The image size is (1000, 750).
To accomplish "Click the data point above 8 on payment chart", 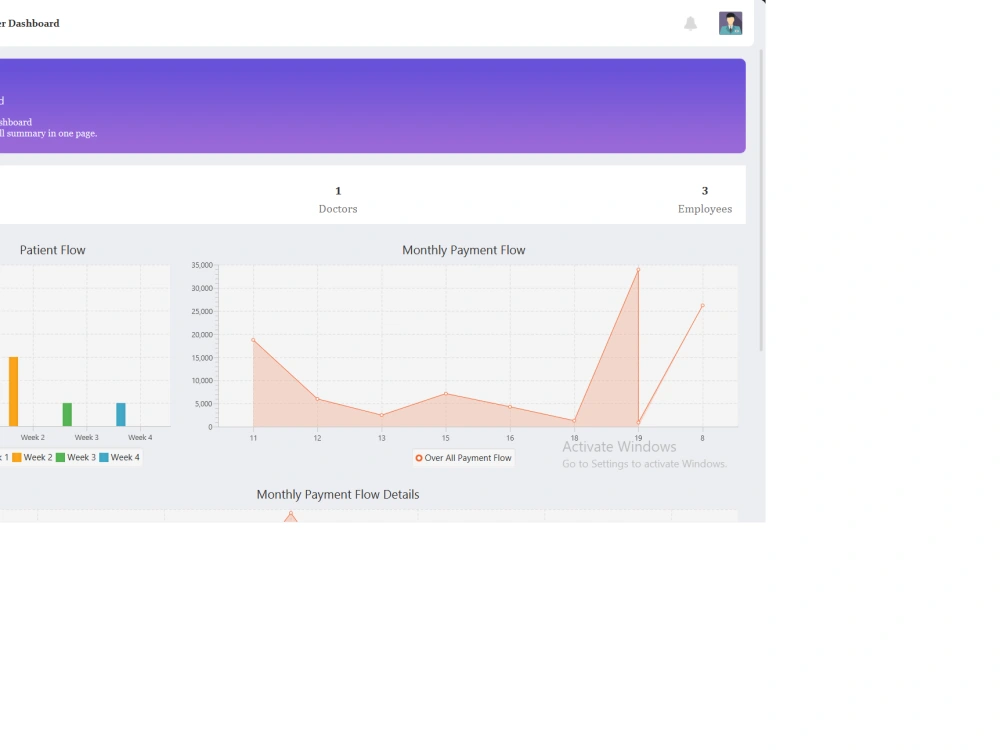I will click(x=702, y=307).
